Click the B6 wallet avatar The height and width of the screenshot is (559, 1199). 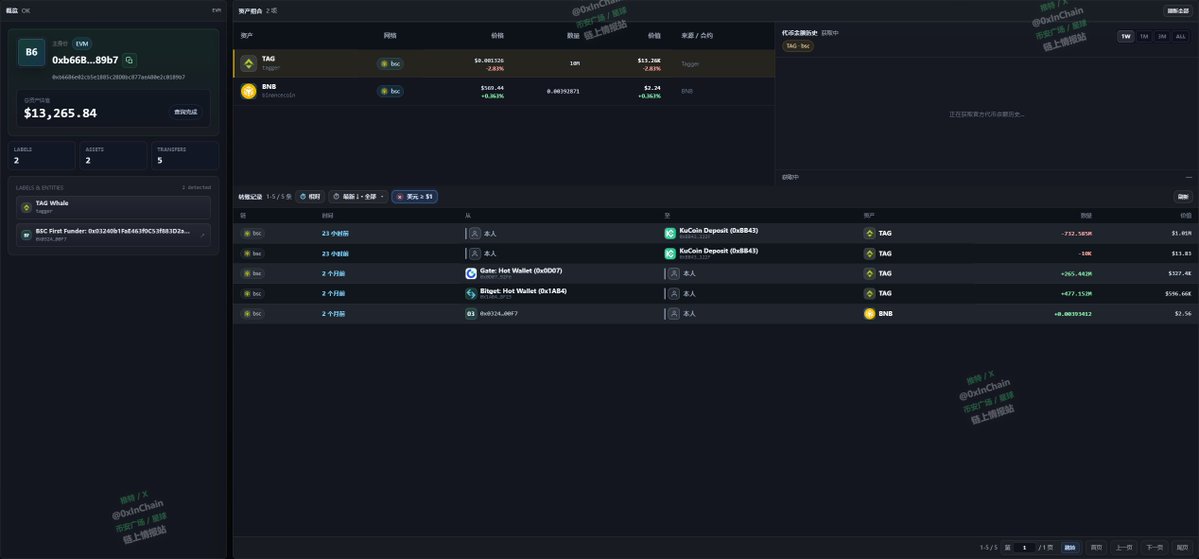click(31, 52)
